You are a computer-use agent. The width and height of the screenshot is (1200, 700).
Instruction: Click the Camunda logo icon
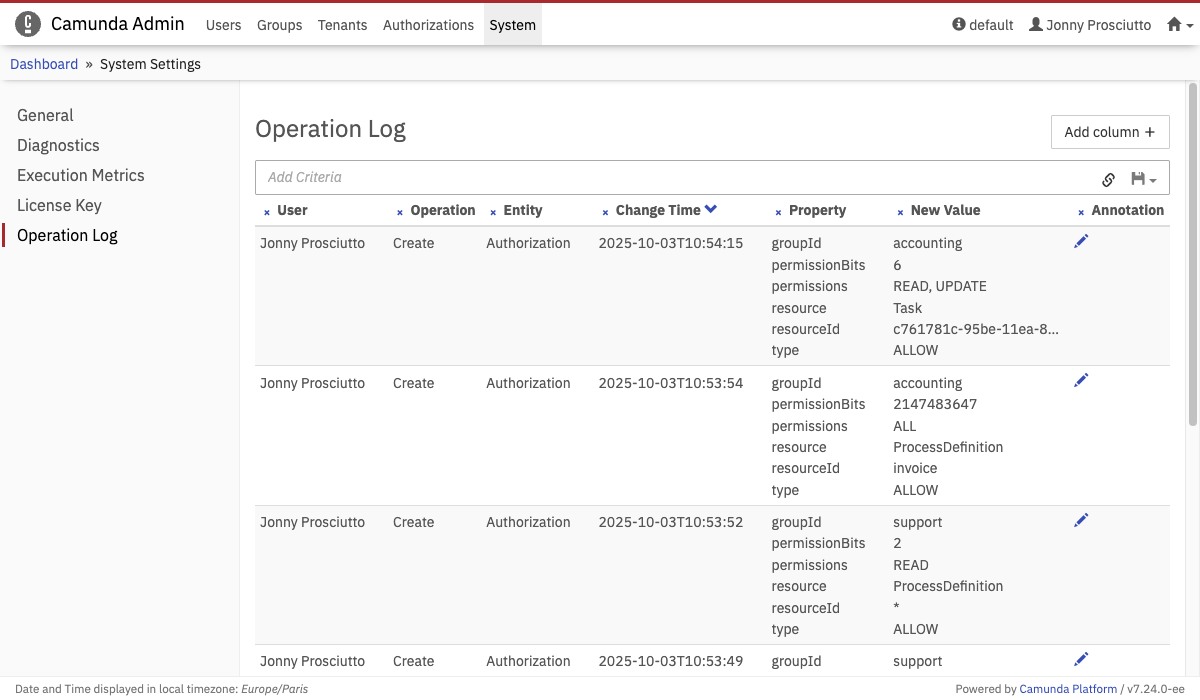click(x=28, y=24)
